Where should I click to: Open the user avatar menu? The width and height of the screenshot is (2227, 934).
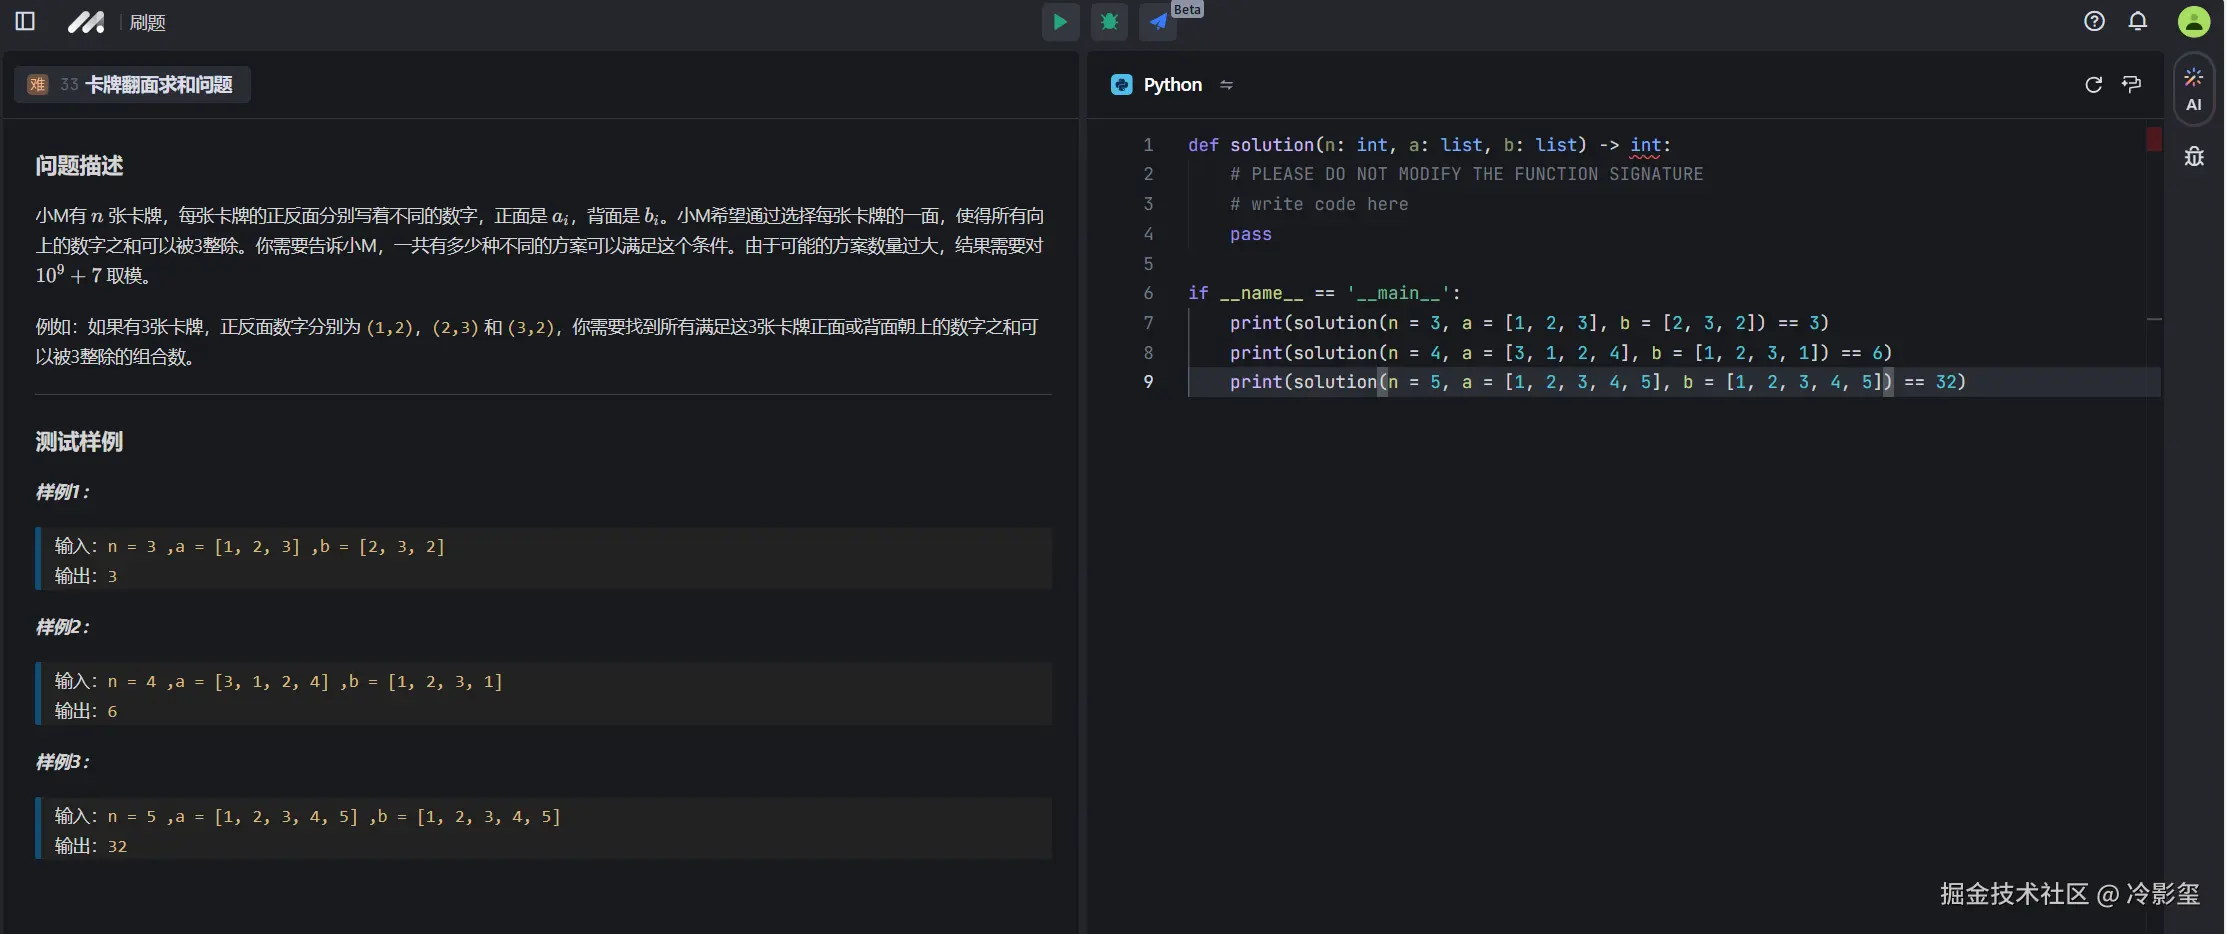pyautogui.click(x=2194, y=21)
